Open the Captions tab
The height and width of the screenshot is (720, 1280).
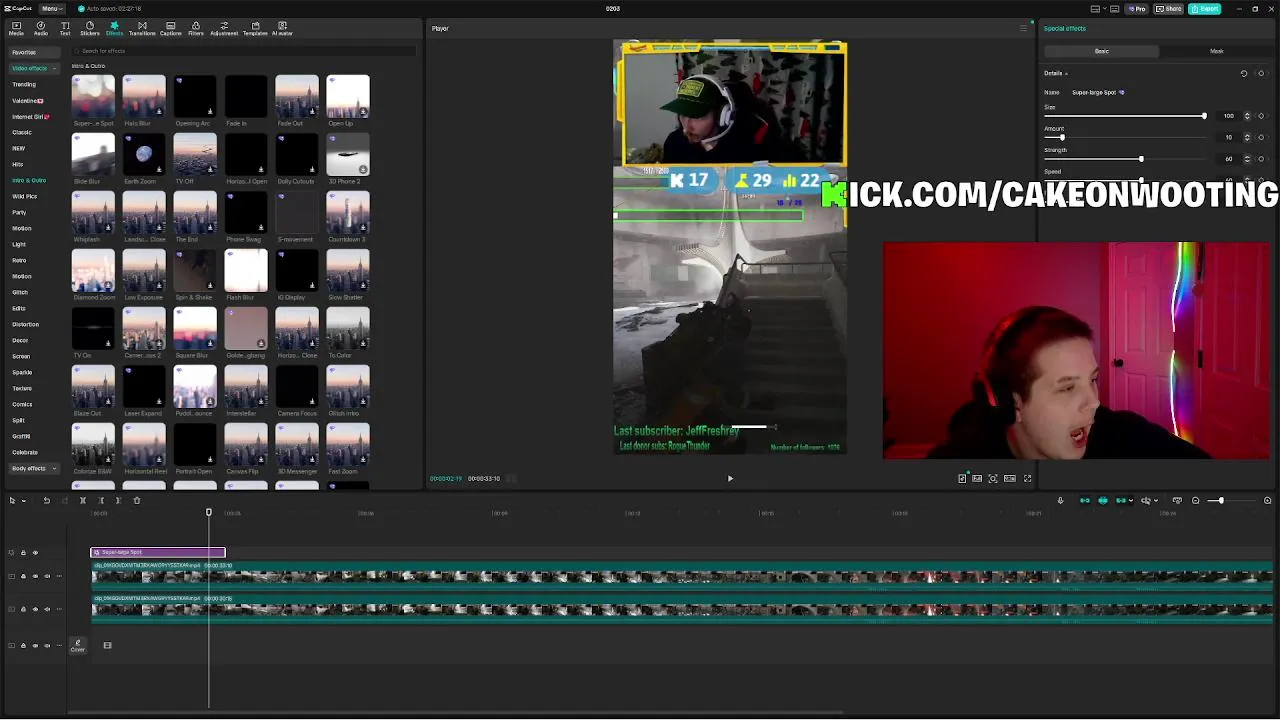[171, 28]
